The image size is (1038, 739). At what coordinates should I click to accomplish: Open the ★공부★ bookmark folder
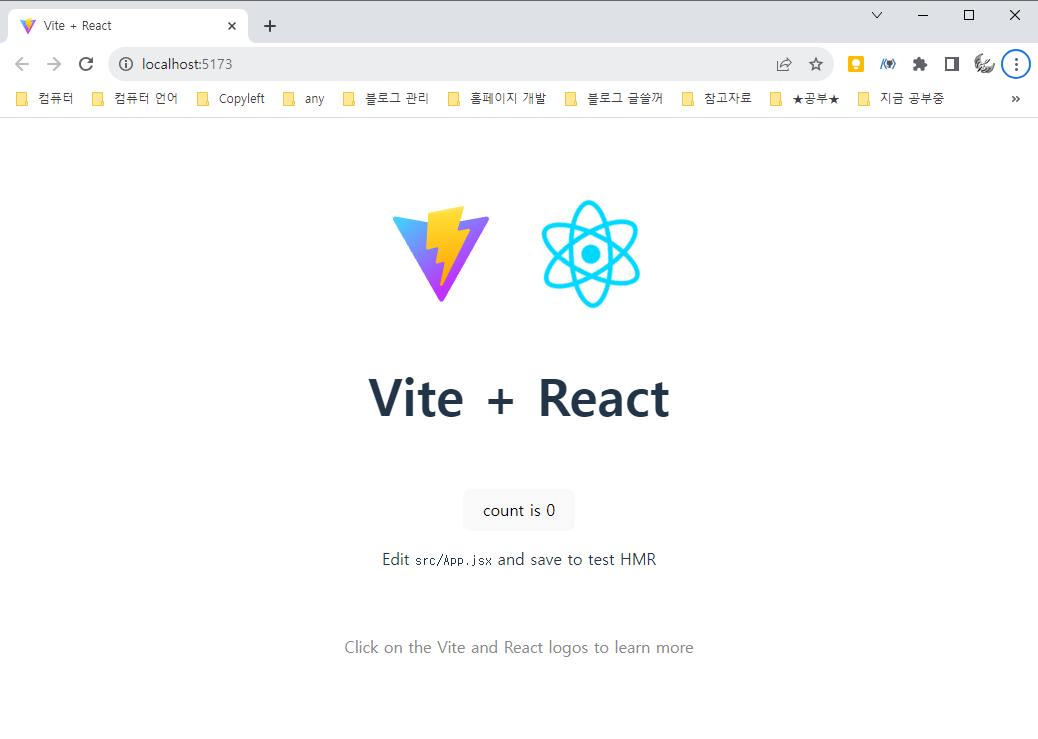(x=805, y=99)
